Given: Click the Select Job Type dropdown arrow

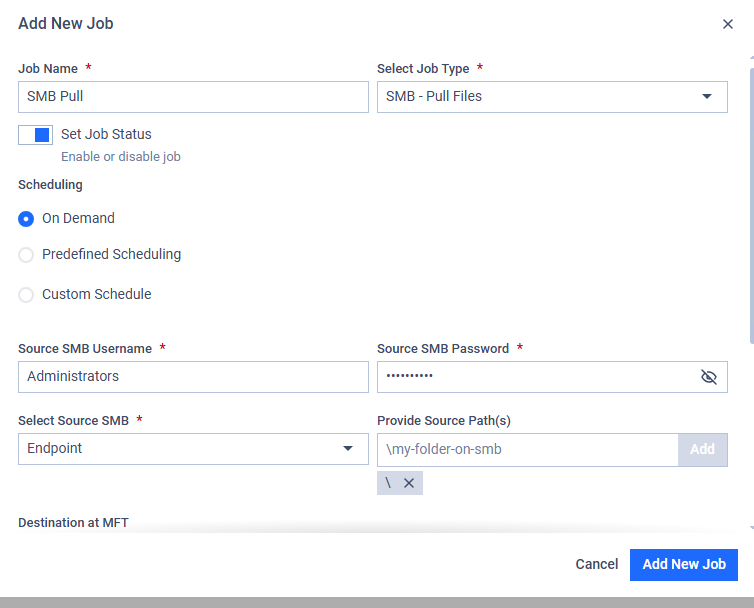Looking at the screenshot, I should pyautogui.click(x=706, y=96).
